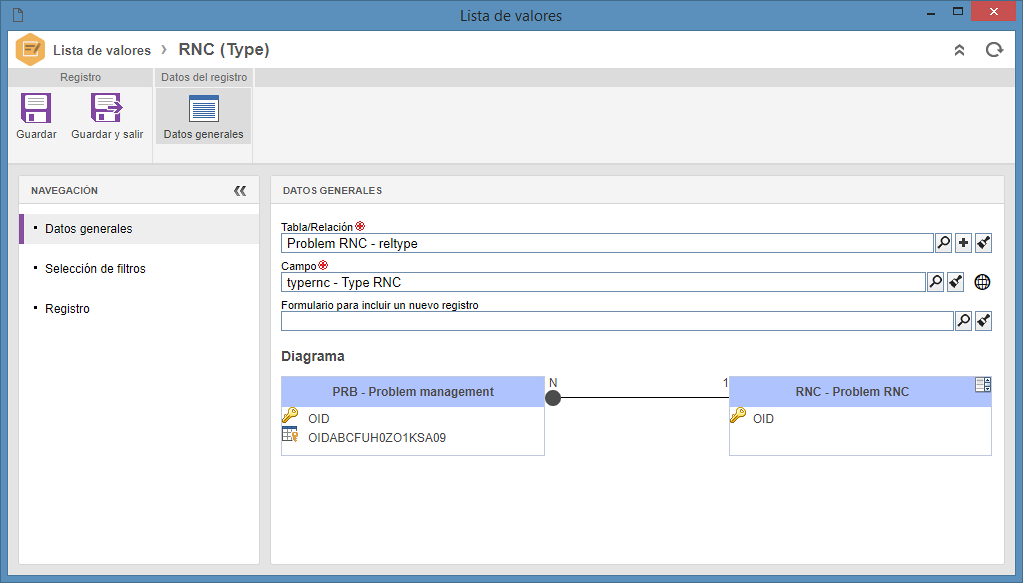Click the globe translation icon next to Campo

tap(982, 282)
